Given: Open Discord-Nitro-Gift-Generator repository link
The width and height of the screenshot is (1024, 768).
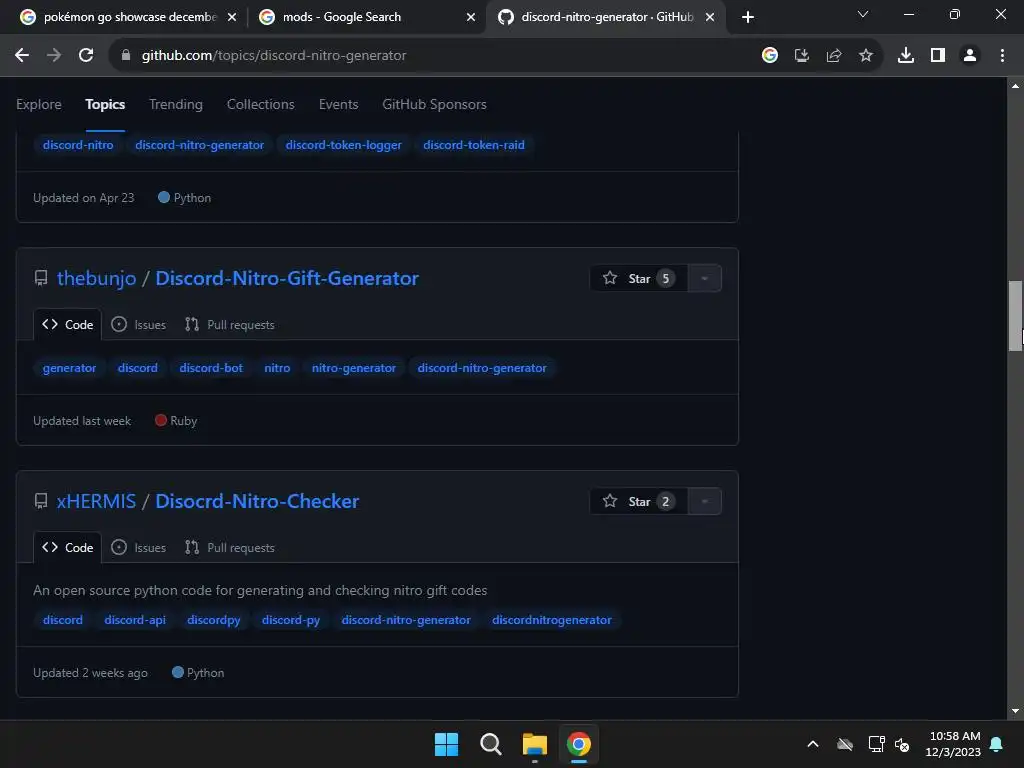Looking at the screenshot, I should click(287, 278).
